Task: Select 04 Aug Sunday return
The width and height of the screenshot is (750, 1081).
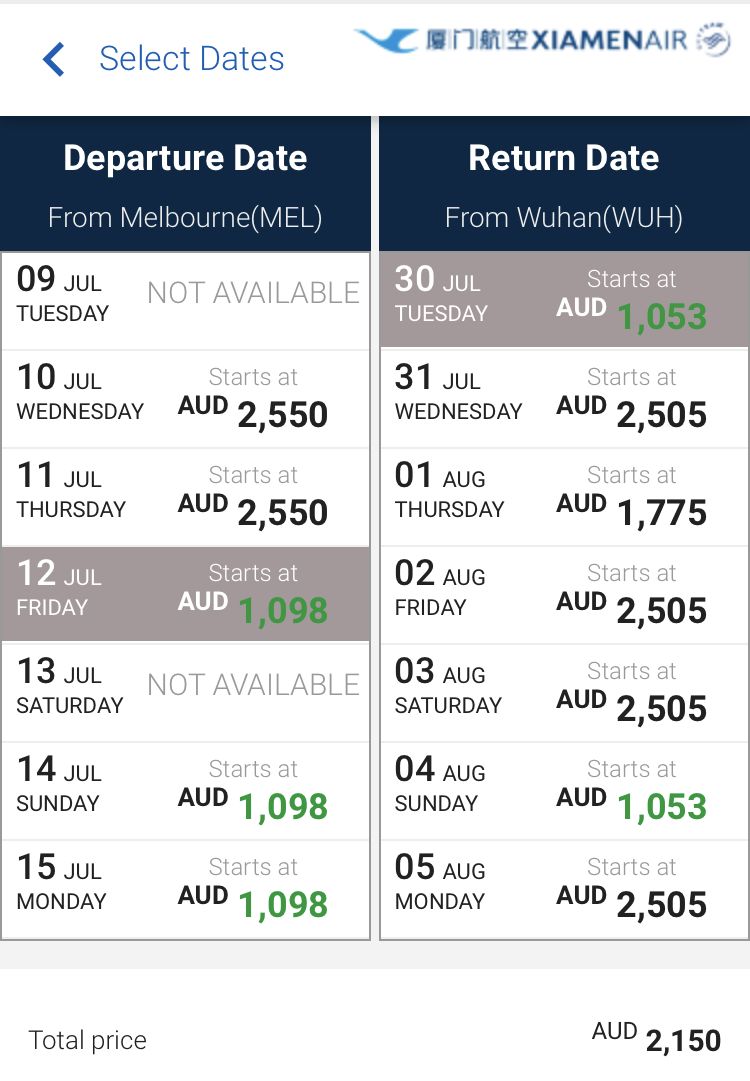Action: [564, 791]
